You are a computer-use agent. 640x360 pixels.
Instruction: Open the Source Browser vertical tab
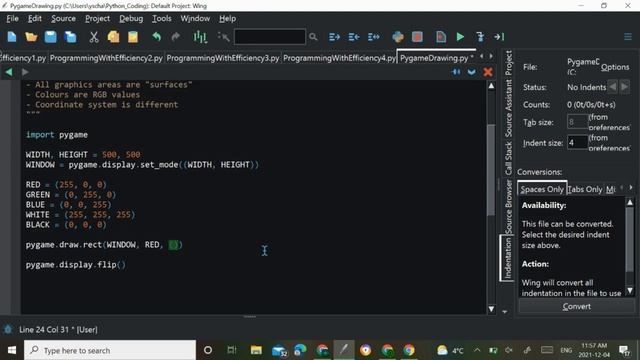point(508,207)
